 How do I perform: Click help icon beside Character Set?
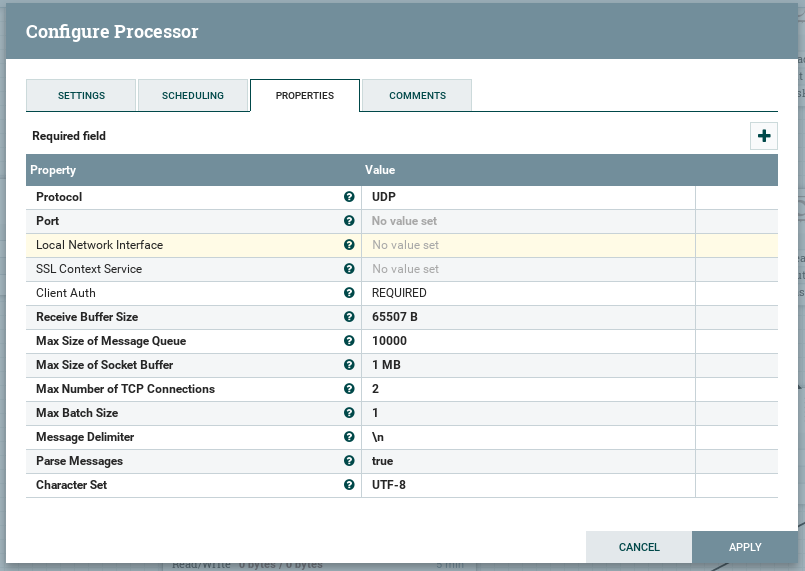point(349,485)
